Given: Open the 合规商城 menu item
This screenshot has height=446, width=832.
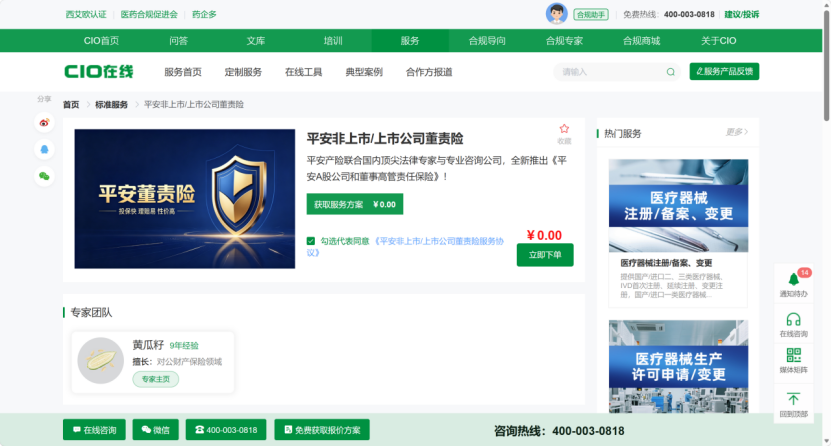Looking at the screenshot, I should coord(642,41).
